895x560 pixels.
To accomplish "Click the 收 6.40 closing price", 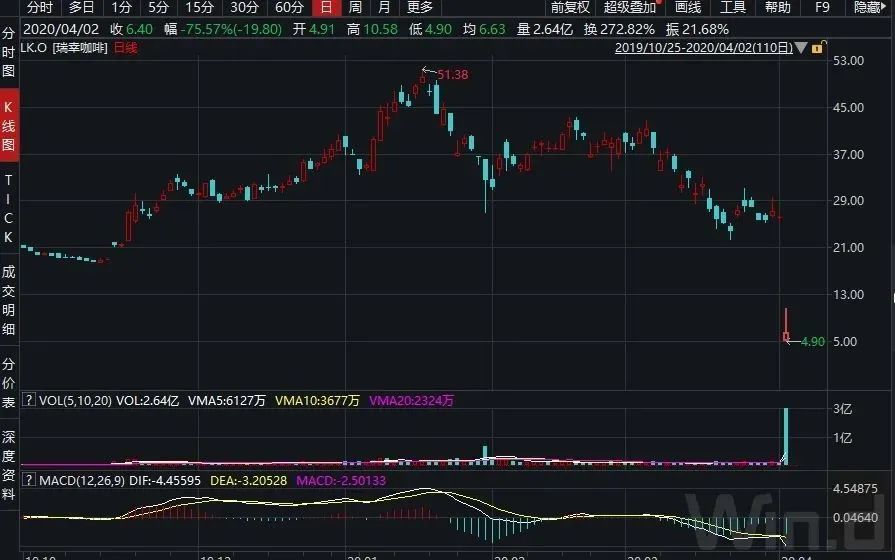I will coord(131,29).
